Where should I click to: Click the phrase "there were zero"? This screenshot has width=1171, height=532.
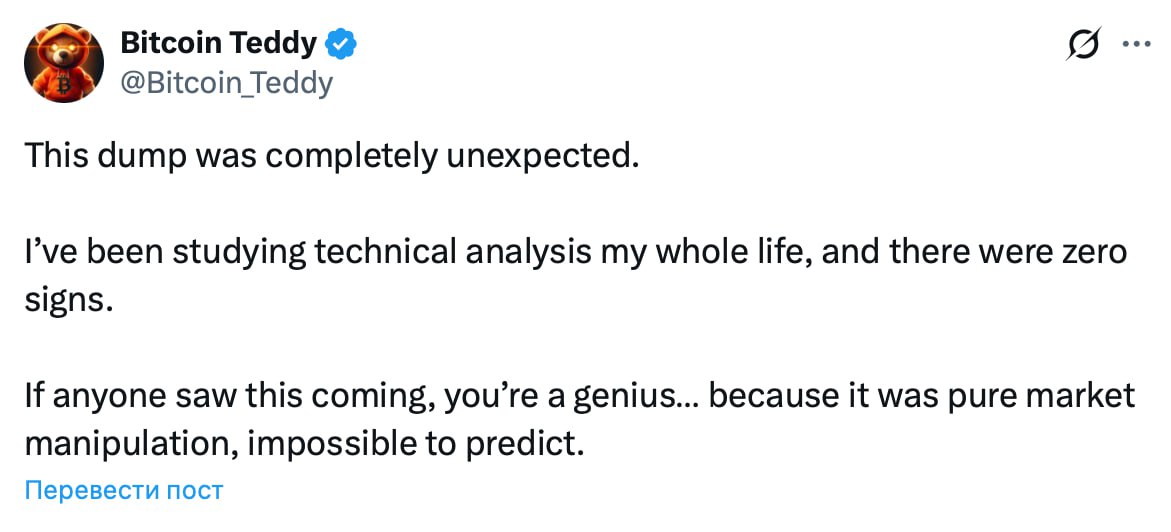[x=1011, y=253]
